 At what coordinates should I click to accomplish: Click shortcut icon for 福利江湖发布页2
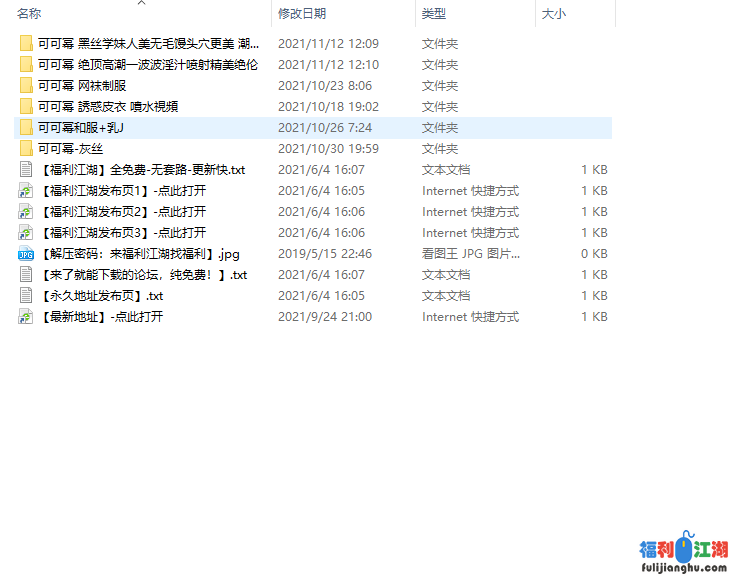26,212
